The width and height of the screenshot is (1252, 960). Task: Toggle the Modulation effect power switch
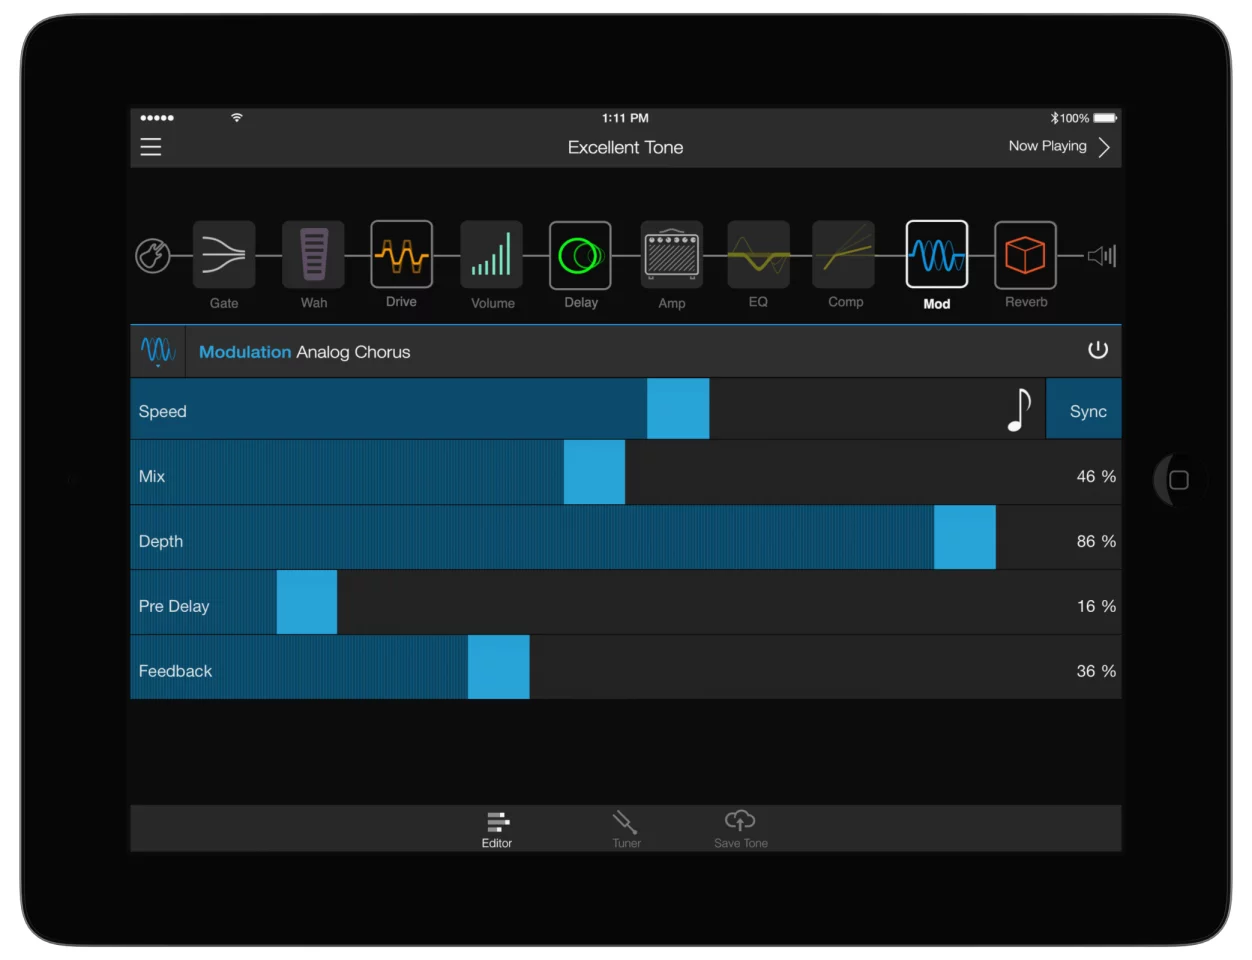1098,350
